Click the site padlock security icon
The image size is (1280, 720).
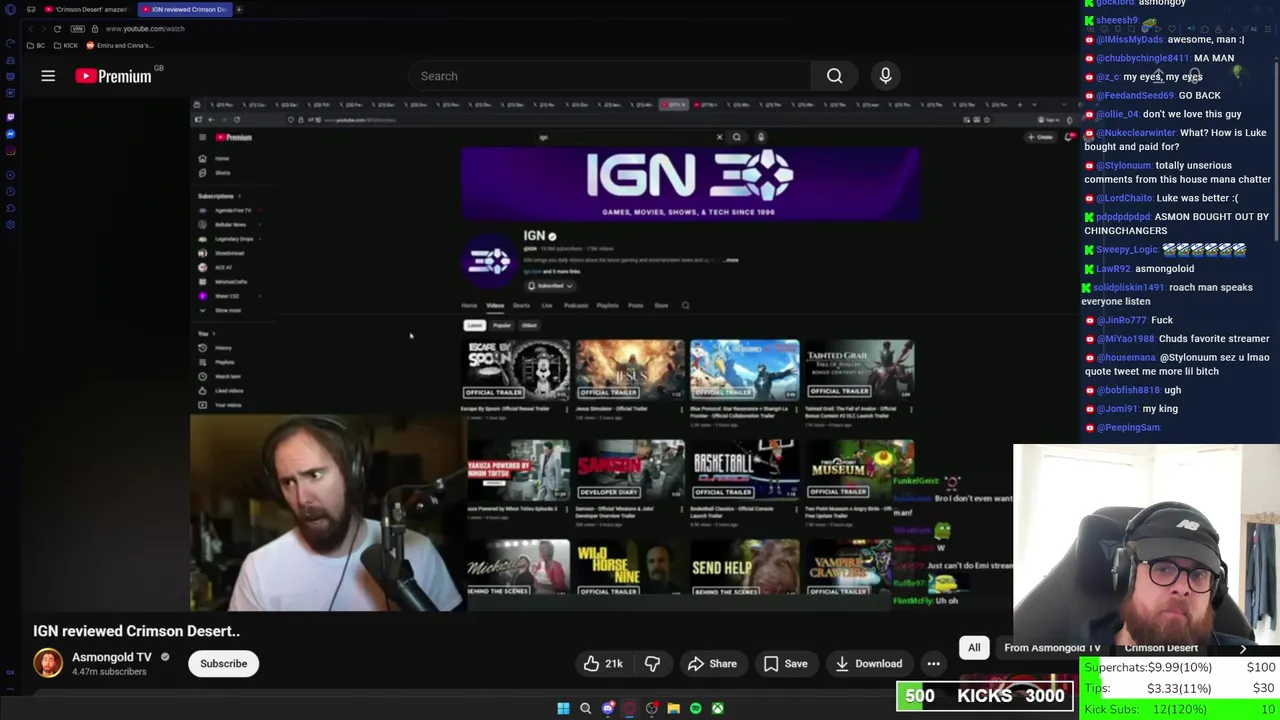point(95,29)
